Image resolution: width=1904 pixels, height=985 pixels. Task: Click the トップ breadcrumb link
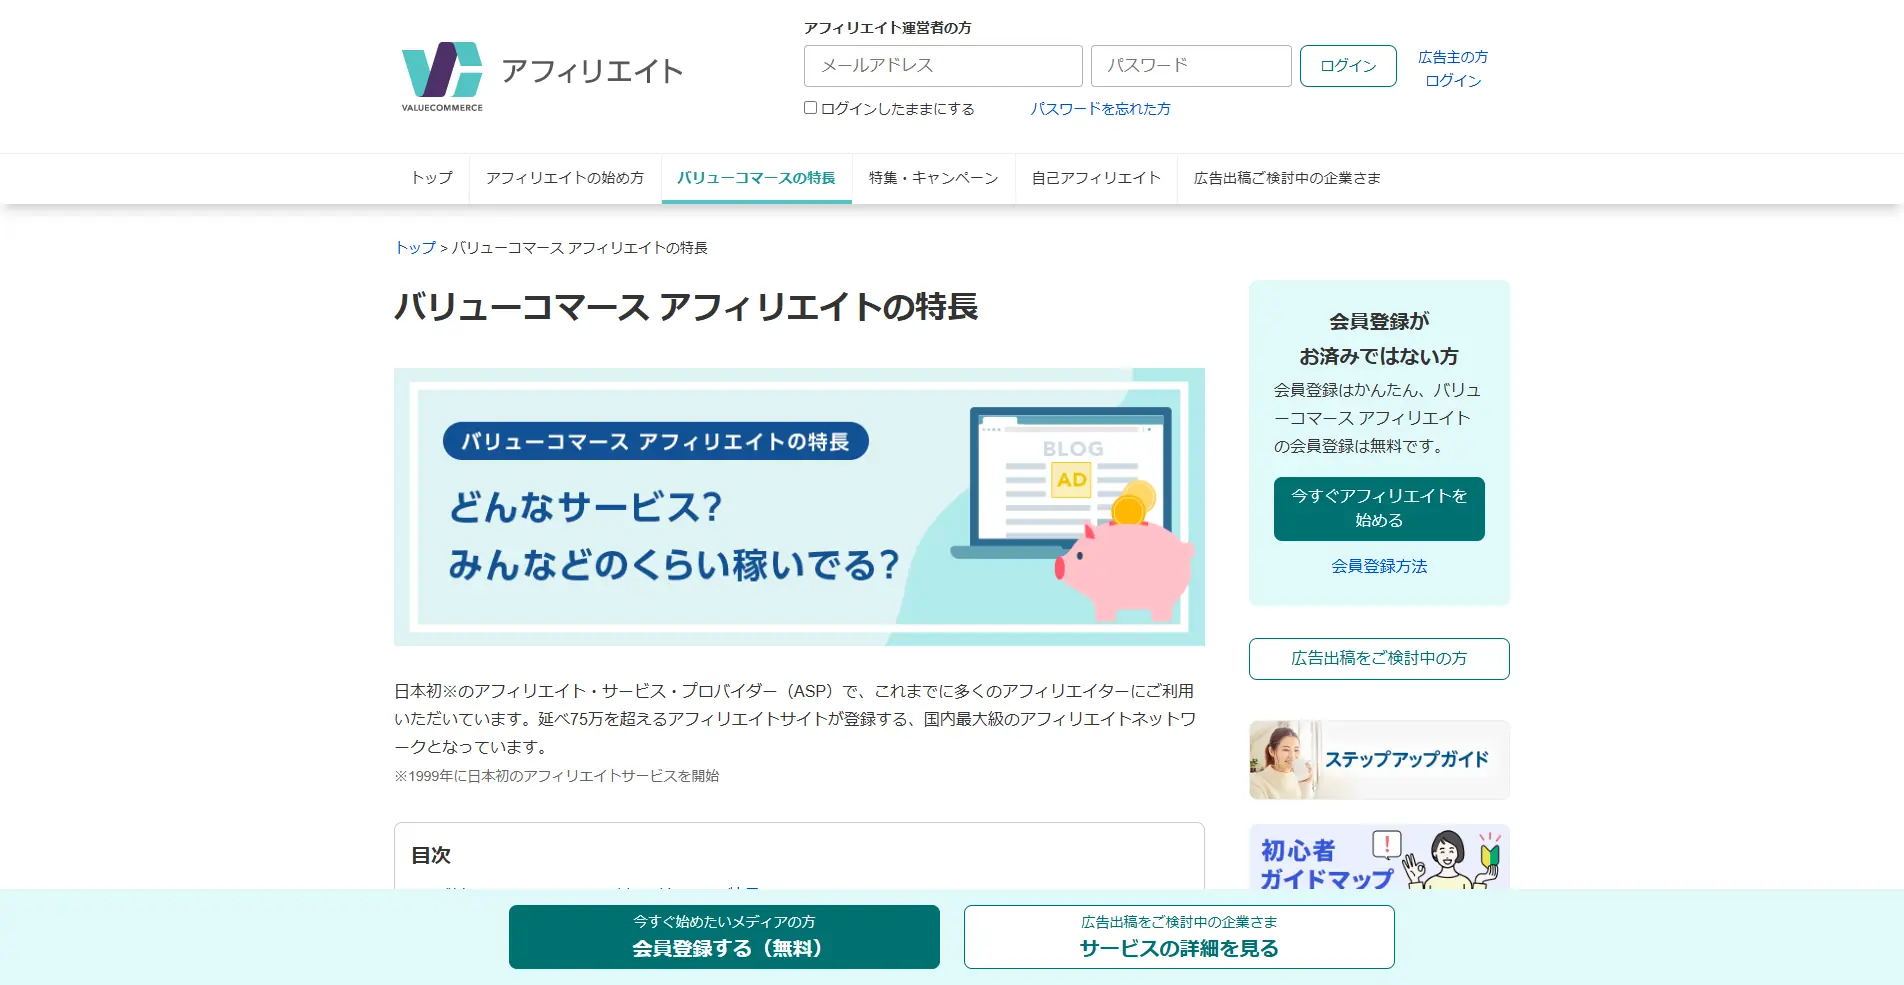pyautogui.click(x=415, y=247)
